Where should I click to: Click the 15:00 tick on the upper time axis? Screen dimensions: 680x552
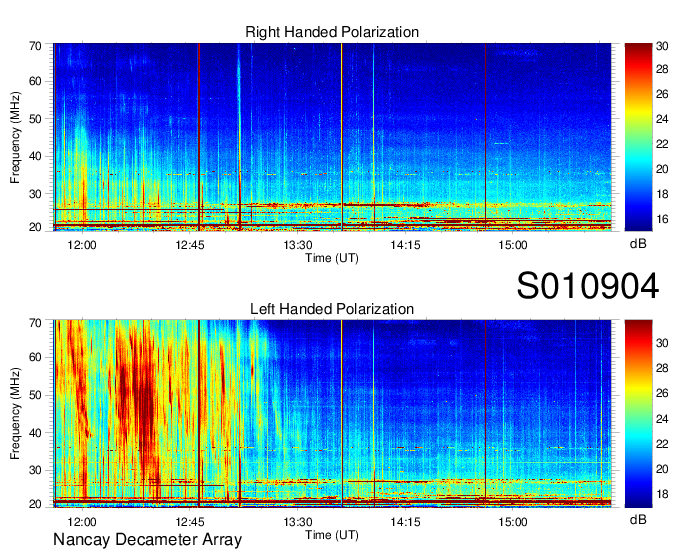513,245
